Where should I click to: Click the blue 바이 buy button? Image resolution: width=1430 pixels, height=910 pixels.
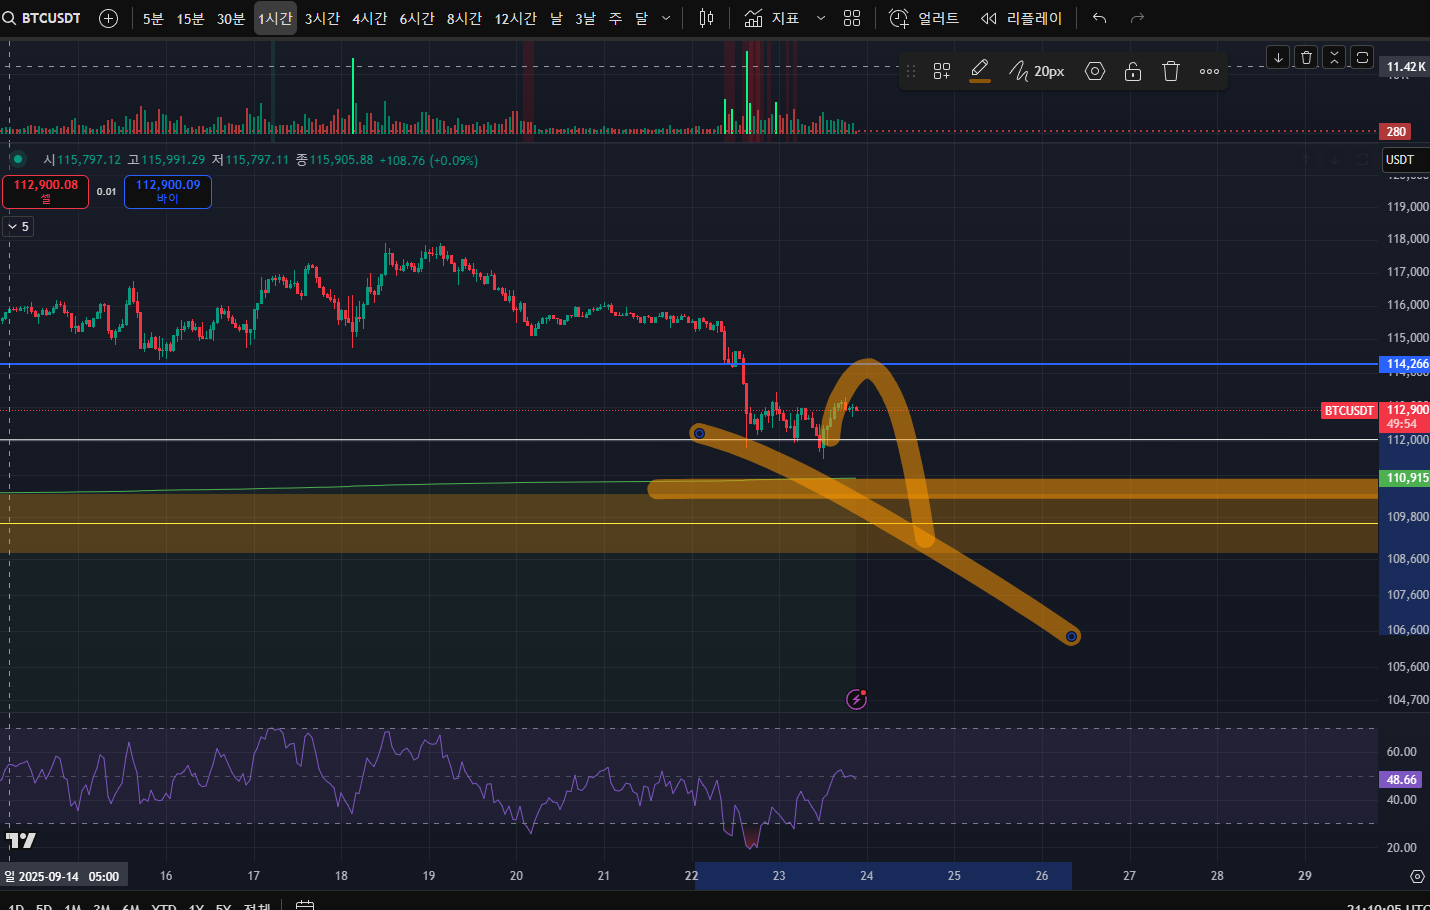[x=167, y=191]
